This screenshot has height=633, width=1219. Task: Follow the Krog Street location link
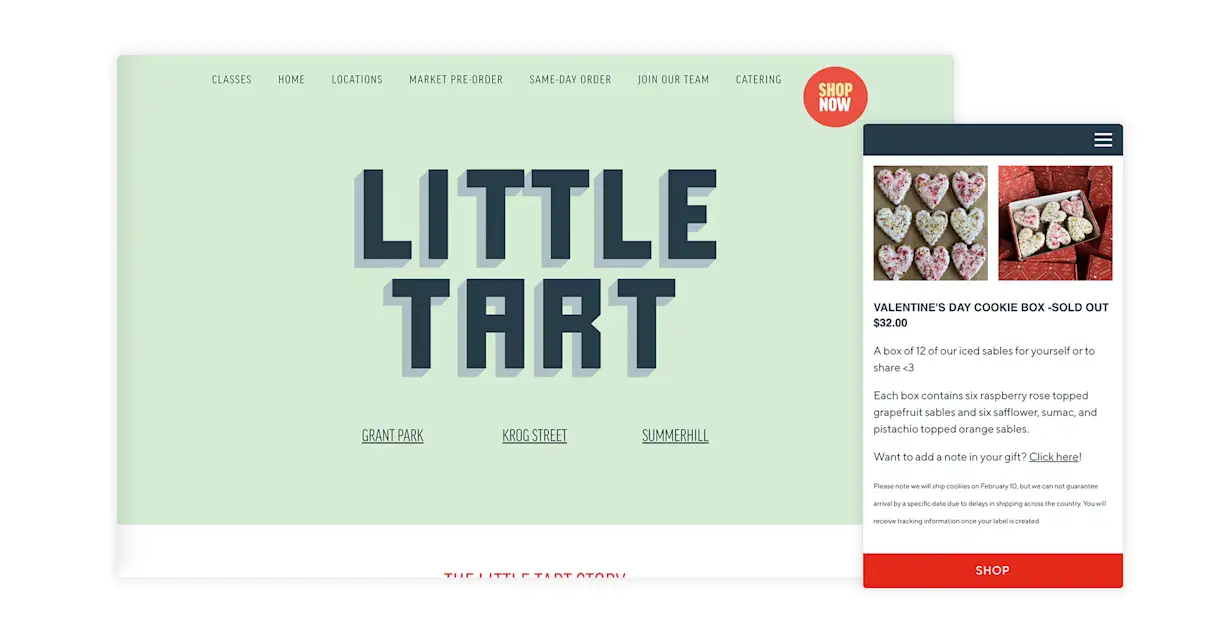[x=535, y=436]
